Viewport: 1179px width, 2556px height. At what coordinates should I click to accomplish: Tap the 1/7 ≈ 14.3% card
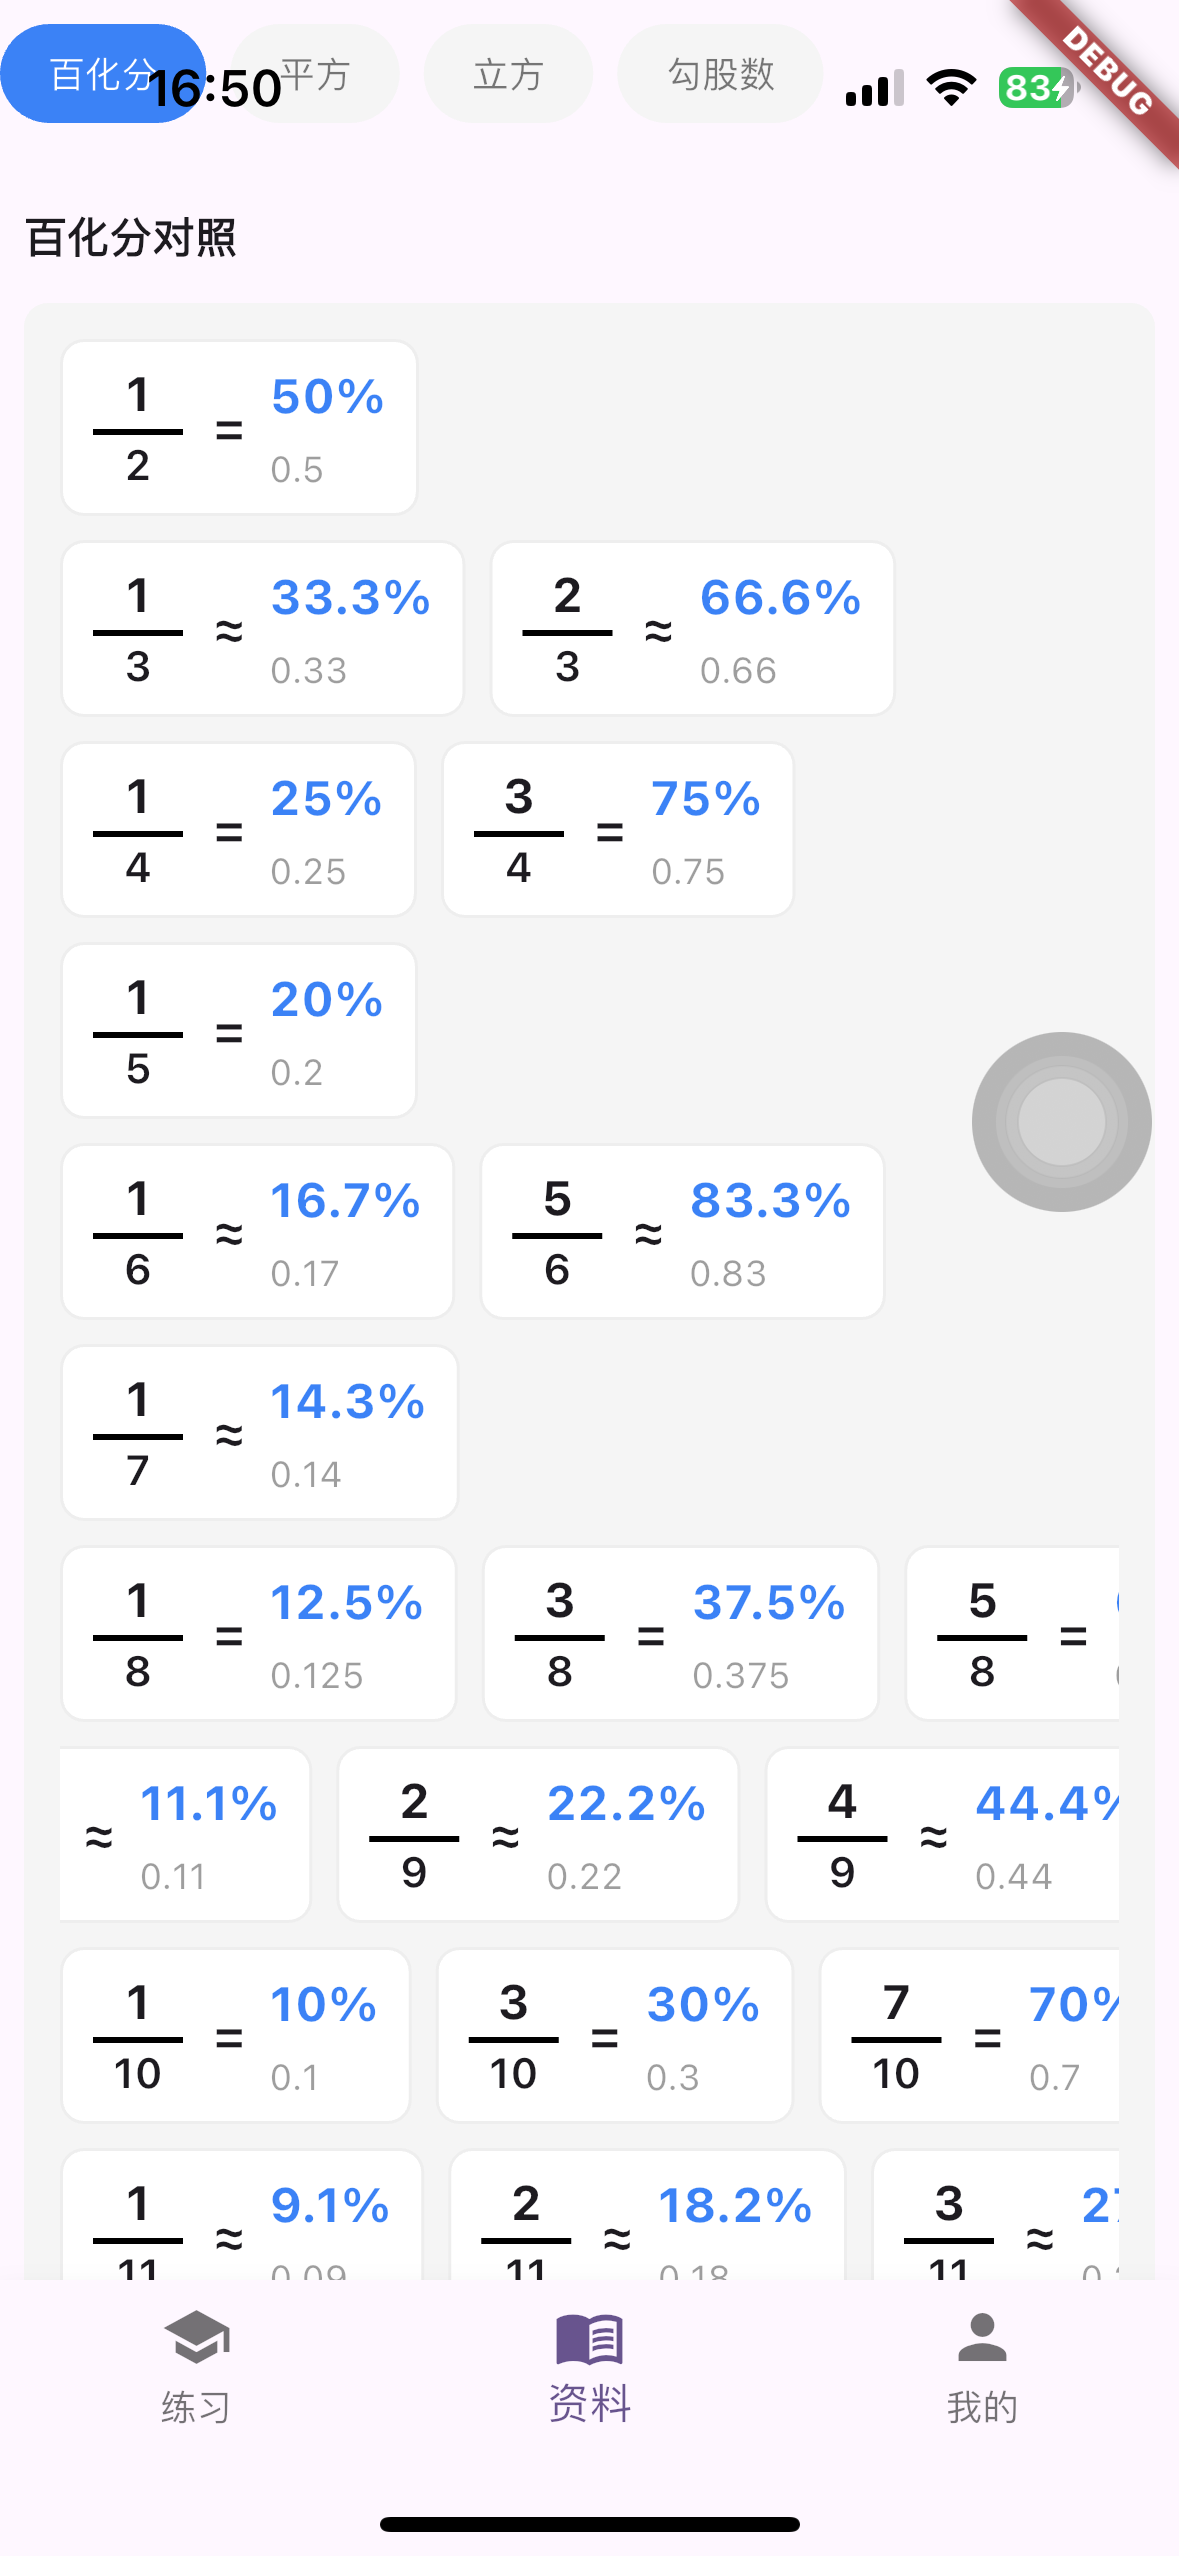260,1433
